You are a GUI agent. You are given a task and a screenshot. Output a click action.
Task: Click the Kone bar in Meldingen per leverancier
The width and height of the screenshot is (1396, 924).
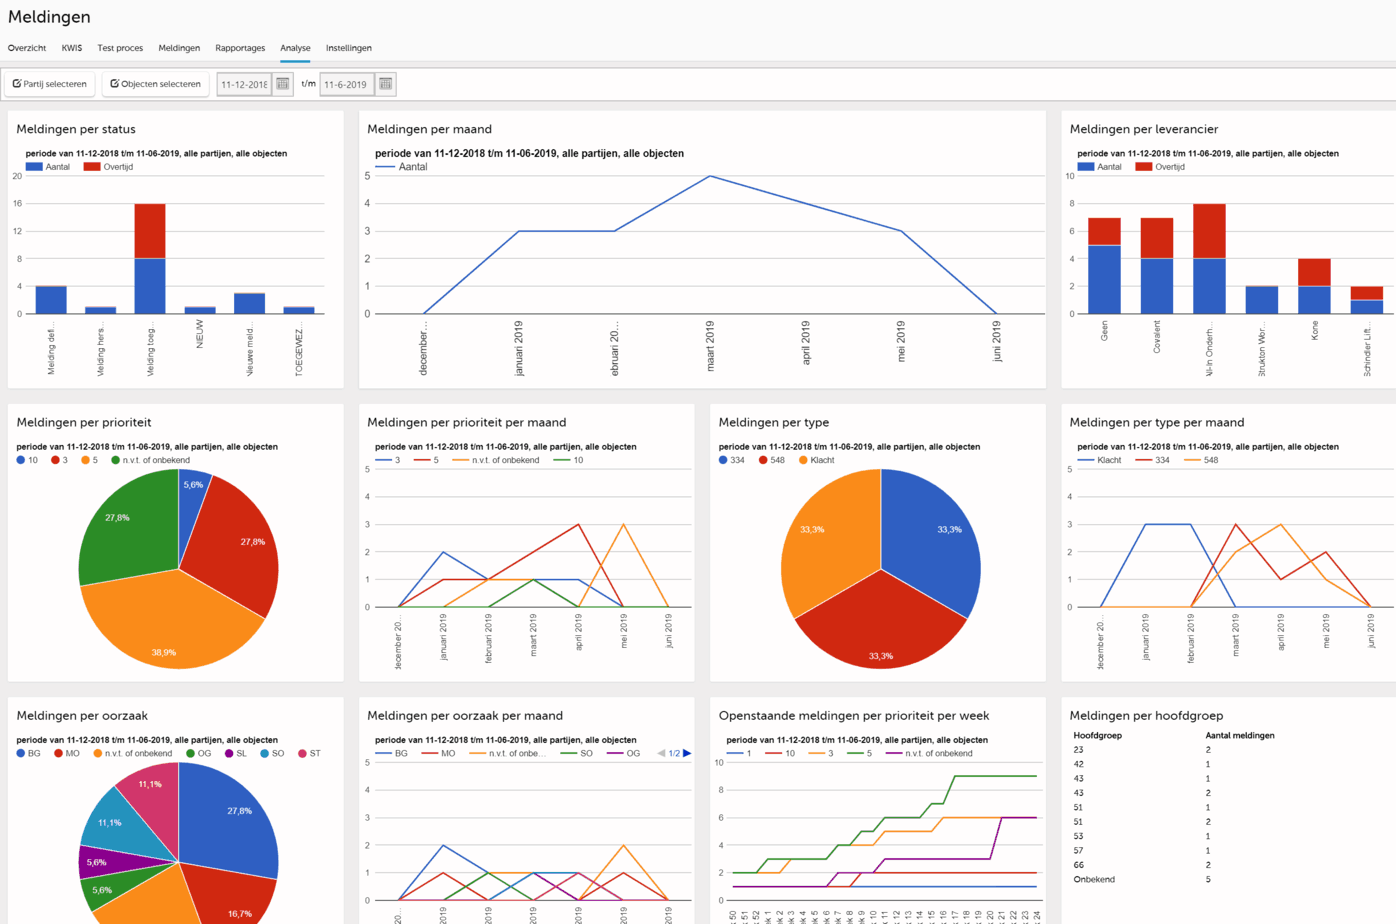(x=1314, y=287)
